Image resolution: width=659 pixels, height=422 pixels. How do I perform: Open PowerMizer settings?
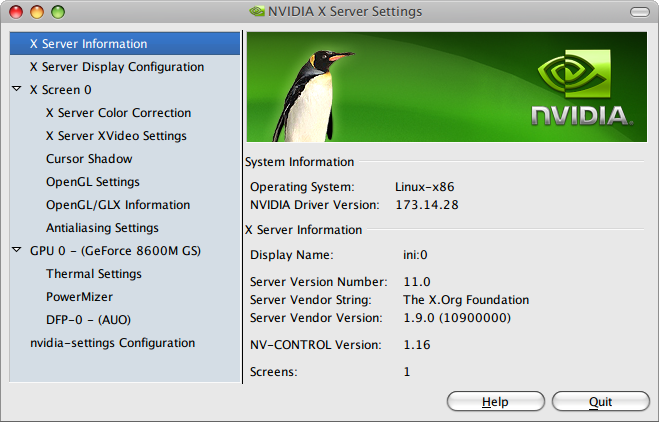click(x=79, y=297)
